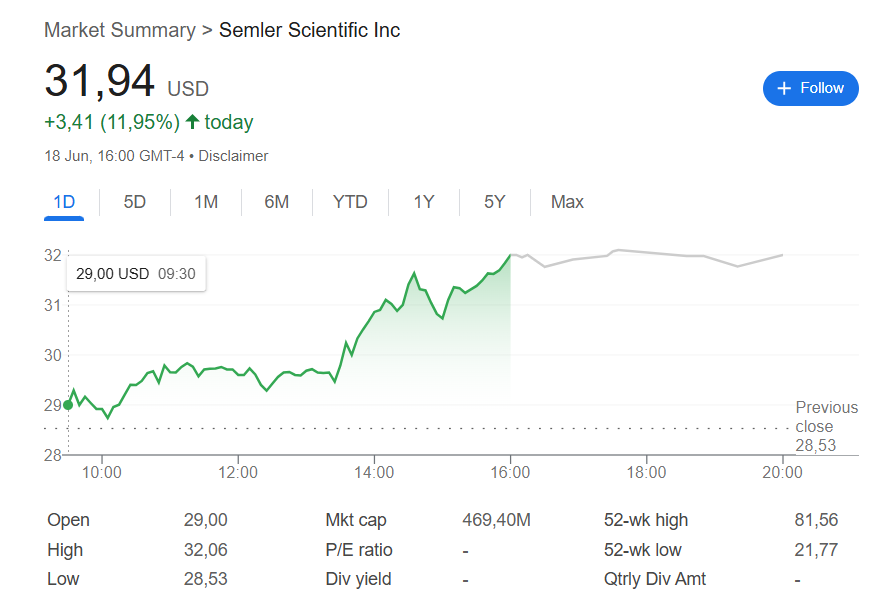Switch to the 5D tab
Image resolution: width=894 pixels, height=607 pixels.
(135, 202)
